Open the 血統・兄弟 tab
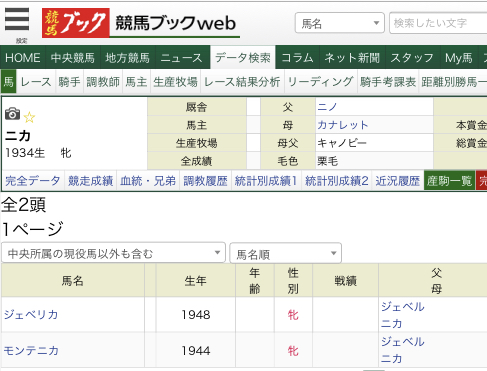This screenshot has height=371, width=487. [x=148, y=181]
